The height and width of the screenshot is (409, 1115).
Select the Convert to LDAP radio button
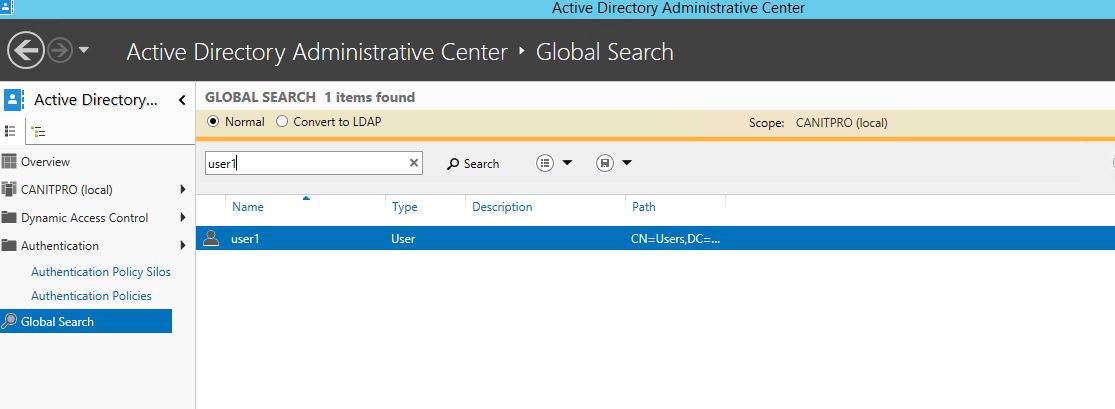[x=282, y=122]
